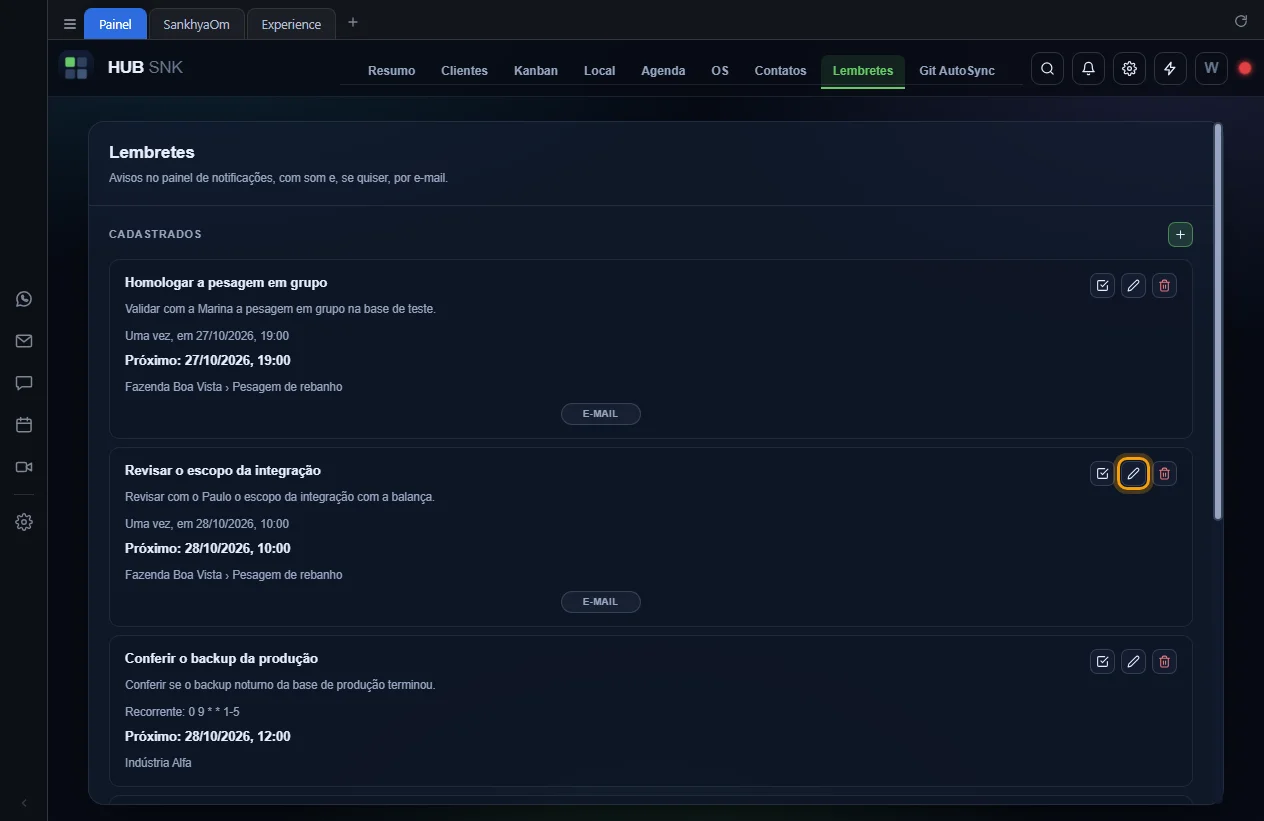1264x821 pixels.
Task: Open the search magnifier in the header
Action: coord(1047,68)
